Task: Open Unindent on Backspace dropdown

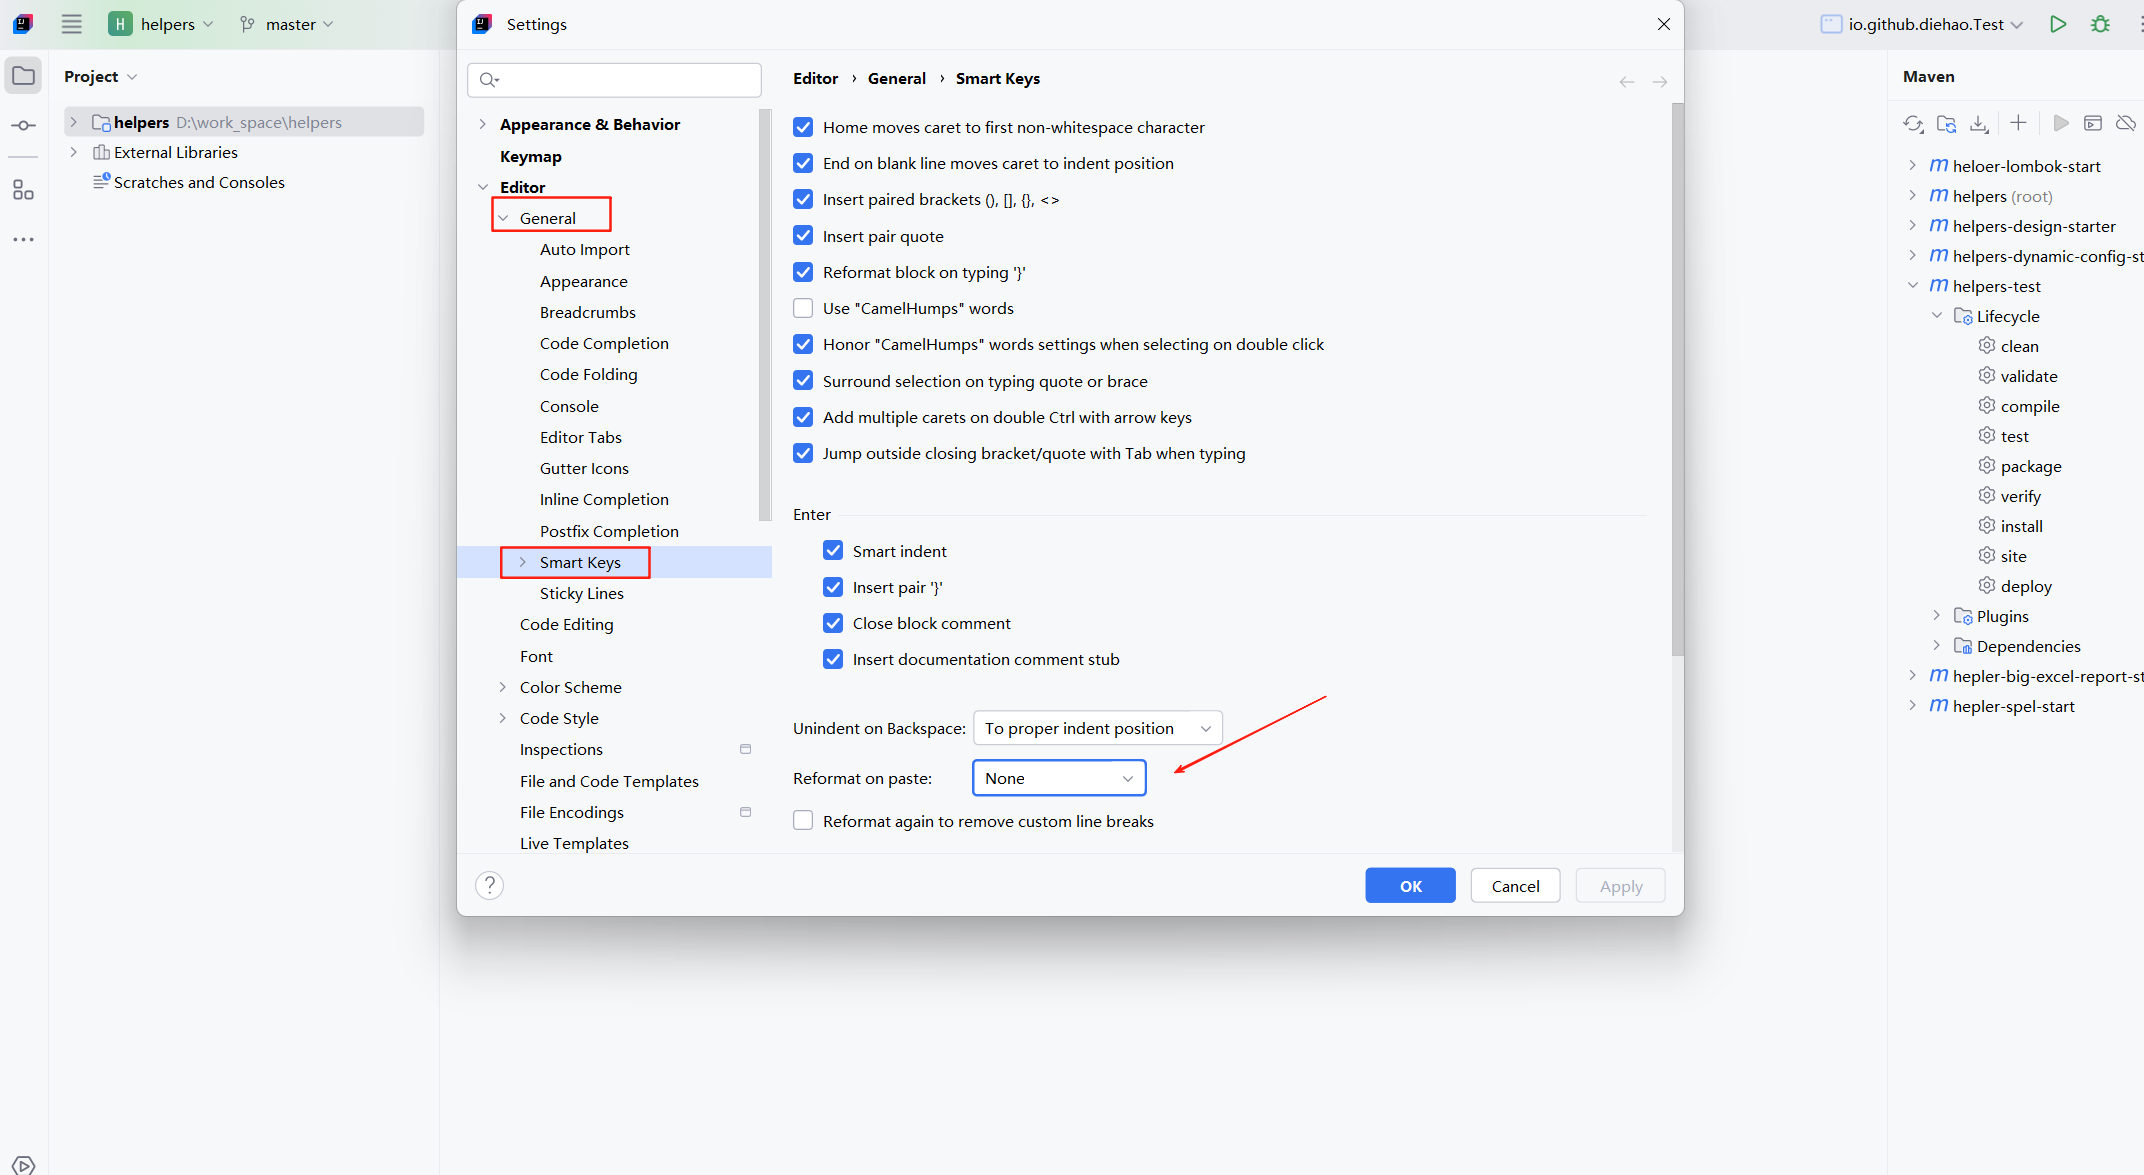Action: click(x=1097, y=728)
